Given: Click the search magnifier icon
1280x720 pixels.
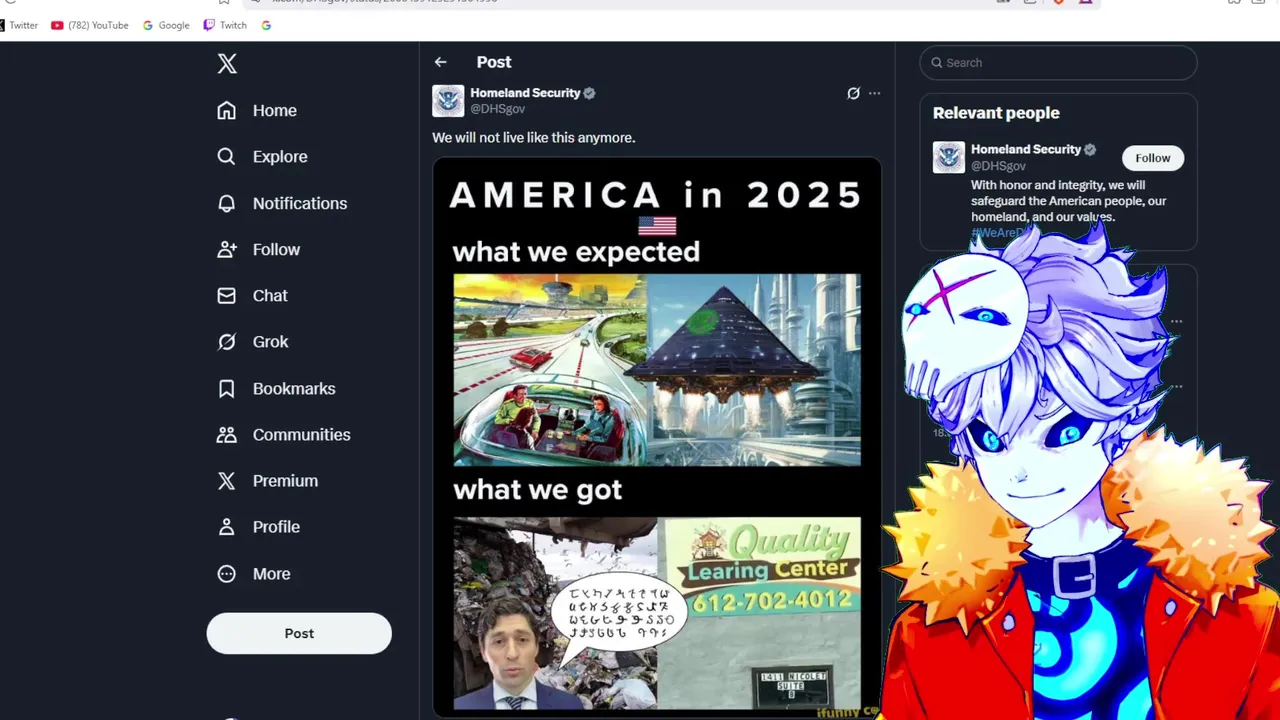Looking at the screenshot, I should [937, 62].
